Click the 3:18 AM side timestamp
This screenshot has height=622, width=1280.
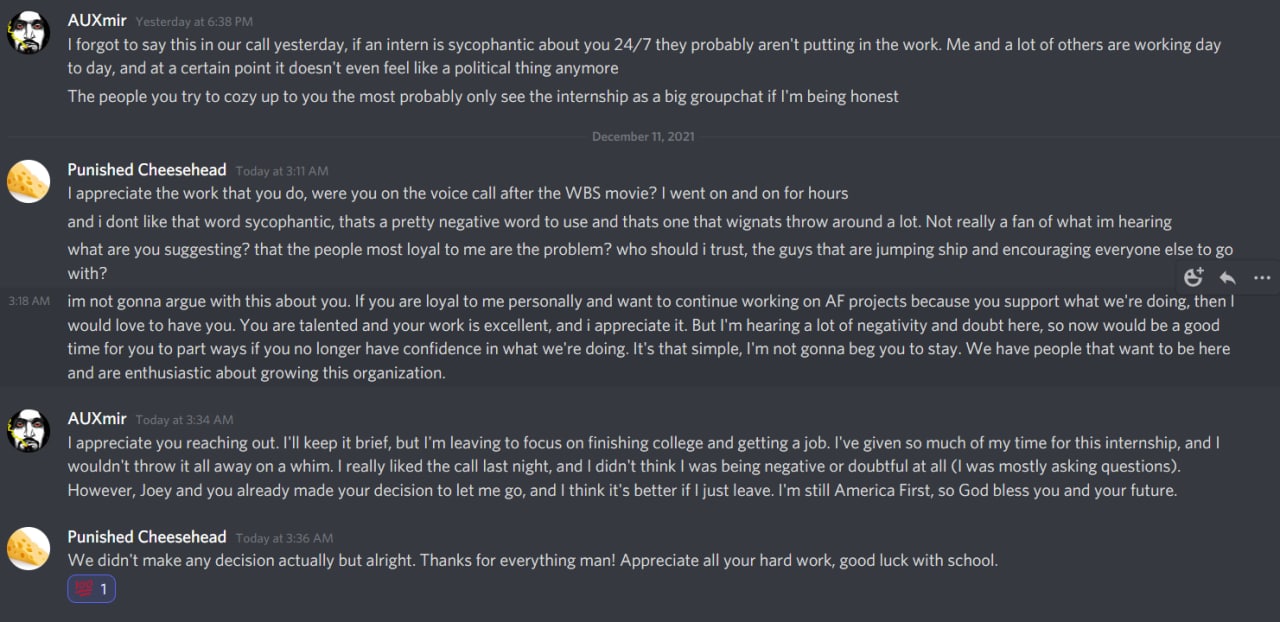pyautogui.click(x=28, y=300)
